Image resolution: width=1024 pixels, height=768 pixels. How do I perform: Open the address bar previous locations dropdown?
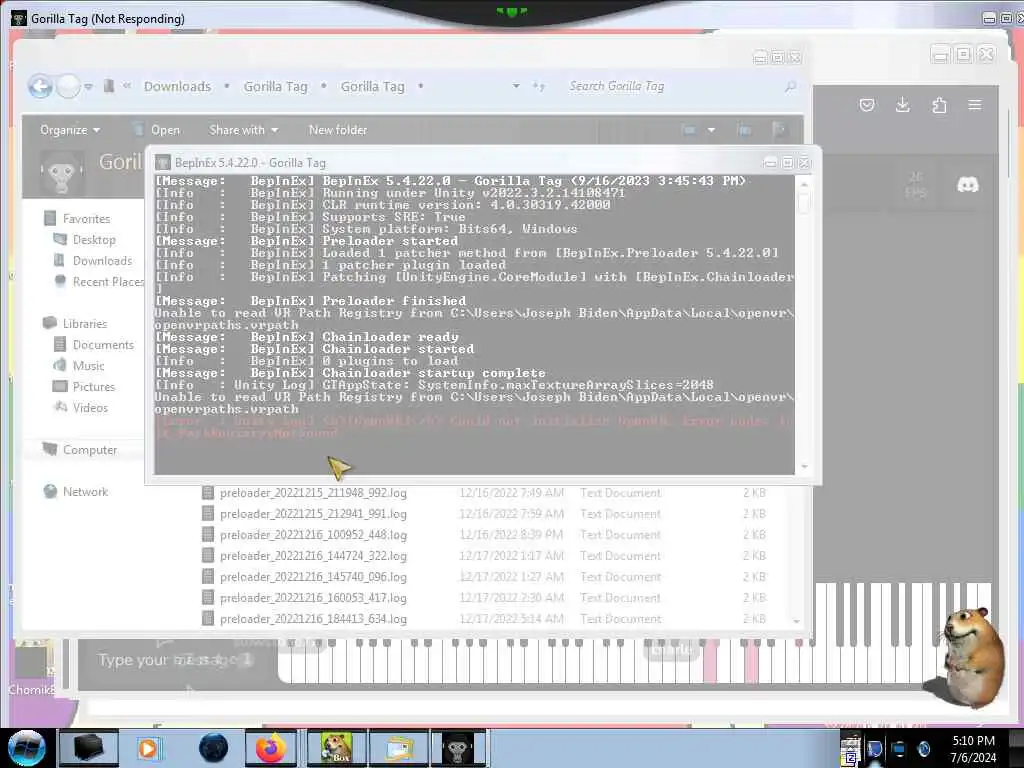coord(516,86)
